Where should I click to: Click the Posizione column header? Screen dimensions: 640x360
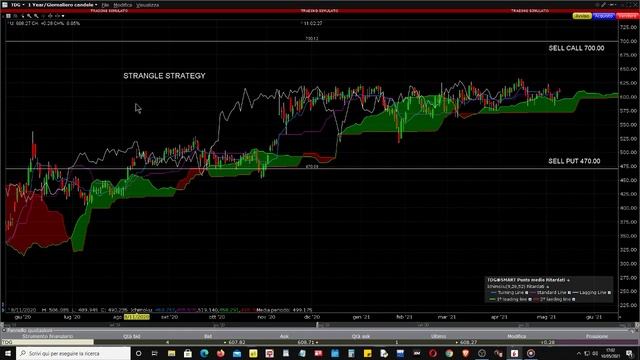pyautogui.click(x=597, y=336)
